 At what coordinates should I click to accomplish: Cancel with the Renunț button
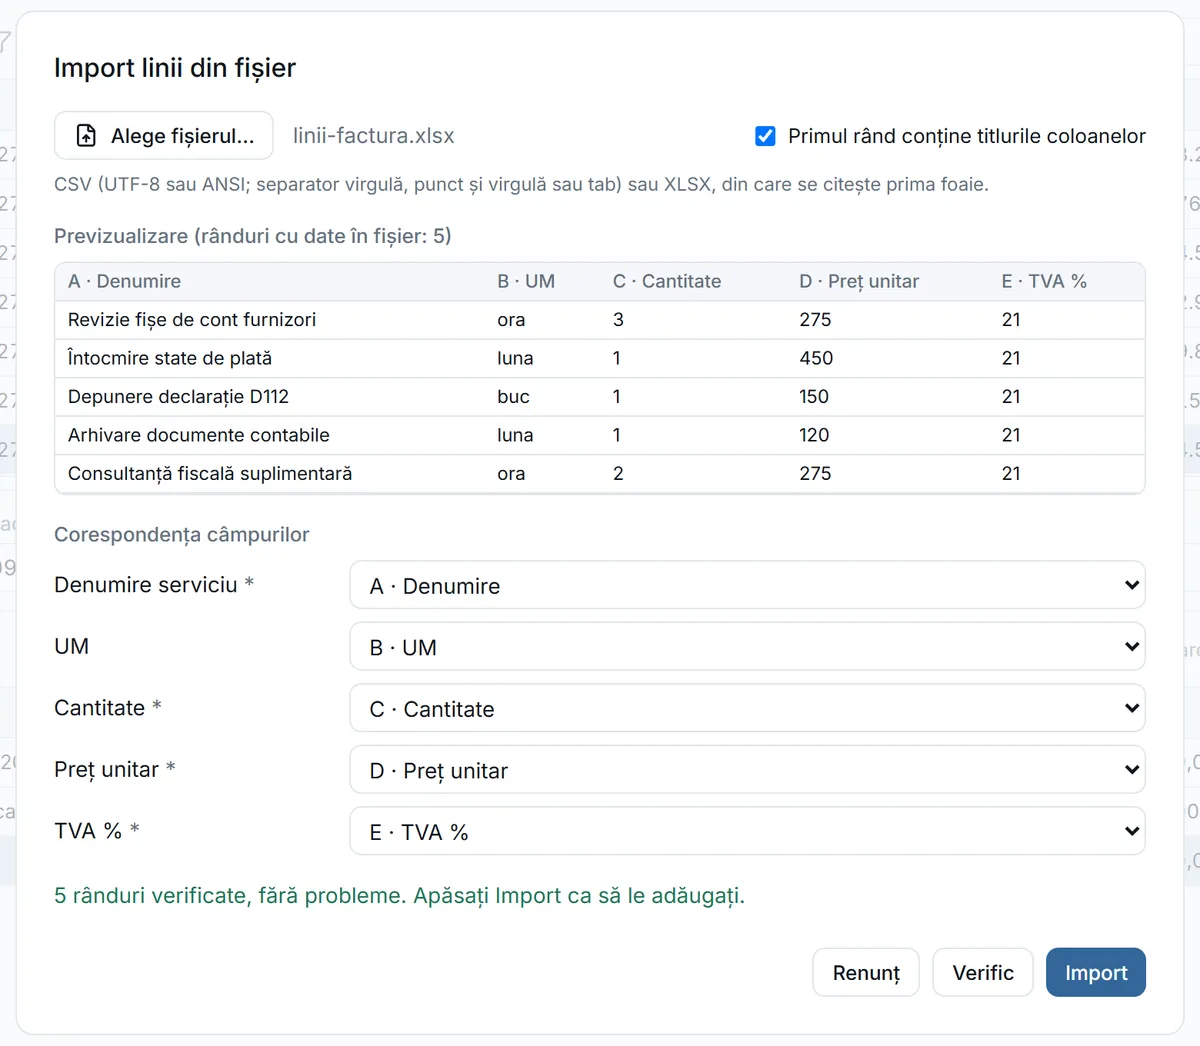tap(866, 973)
